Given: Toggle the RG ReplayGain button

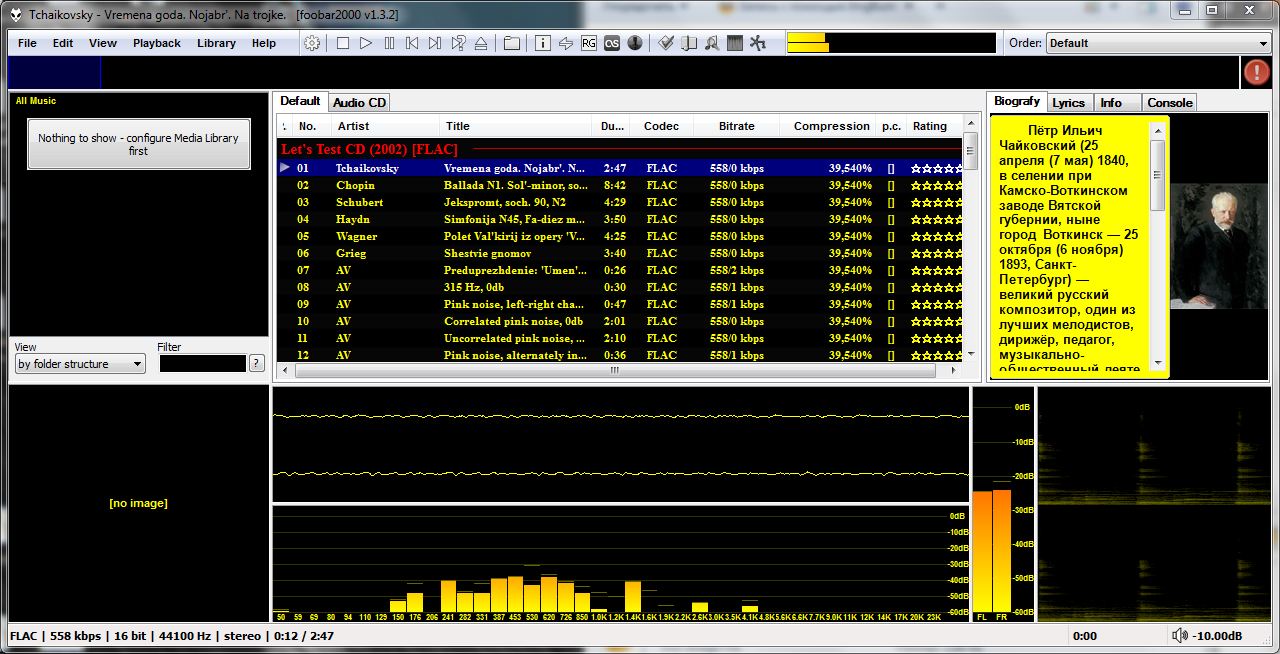Looking at the screenshot, I should [588, 43].
